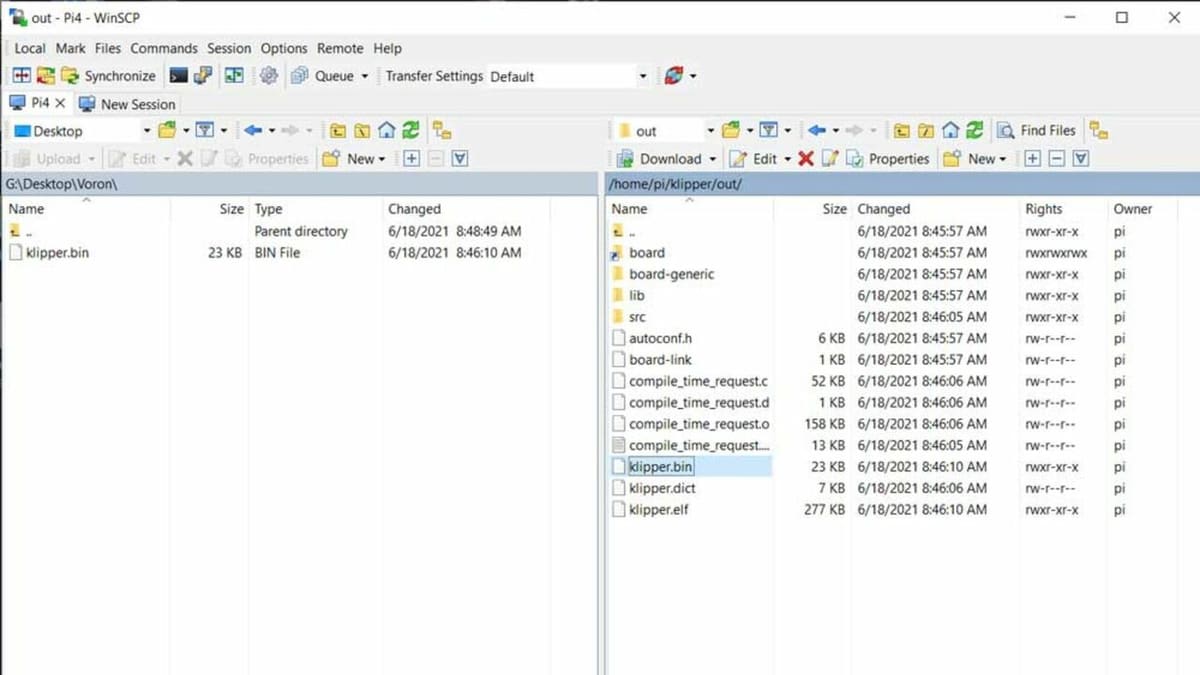Click the Download button
This screenshot has width=1200, height=675.
tap(660, 158)
